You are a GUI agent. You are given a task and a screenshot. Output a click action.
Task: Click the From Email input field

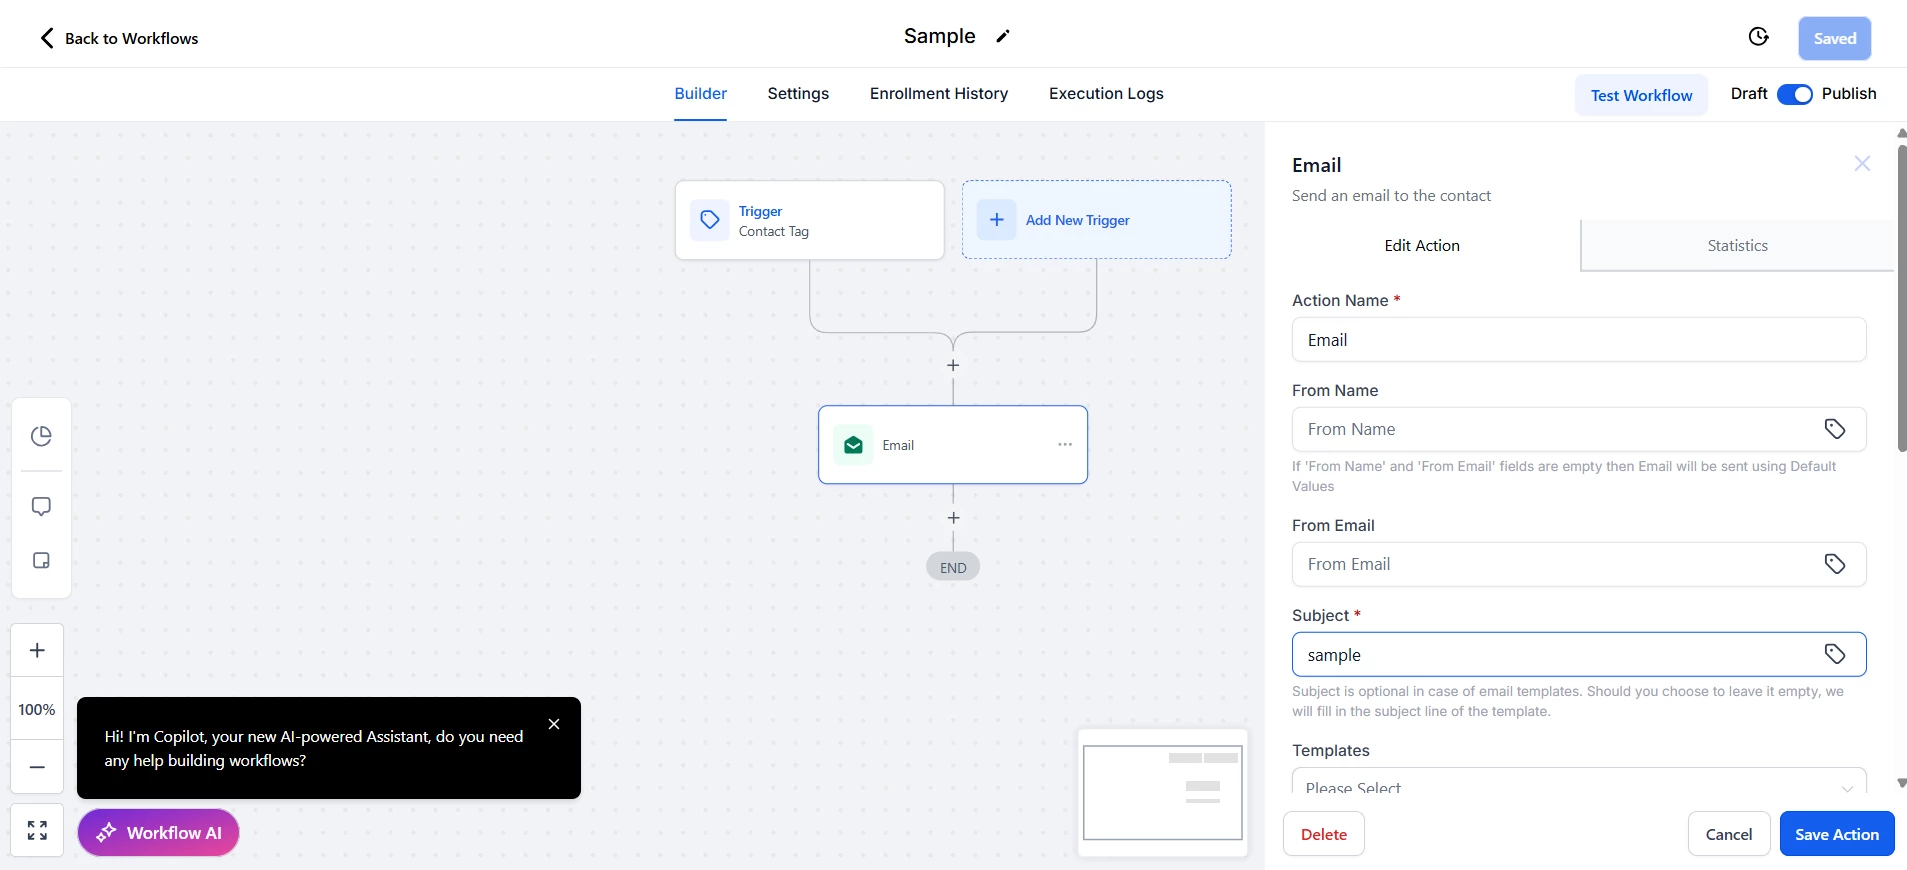point(1579,564)
